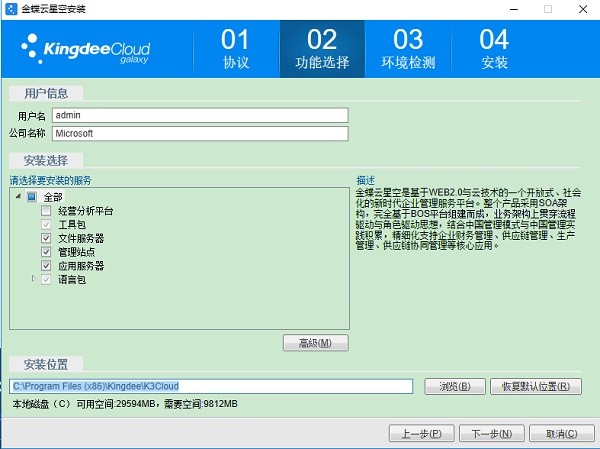Collapse the 全部 tree node
600x449 pixels.
click(18, 197)
